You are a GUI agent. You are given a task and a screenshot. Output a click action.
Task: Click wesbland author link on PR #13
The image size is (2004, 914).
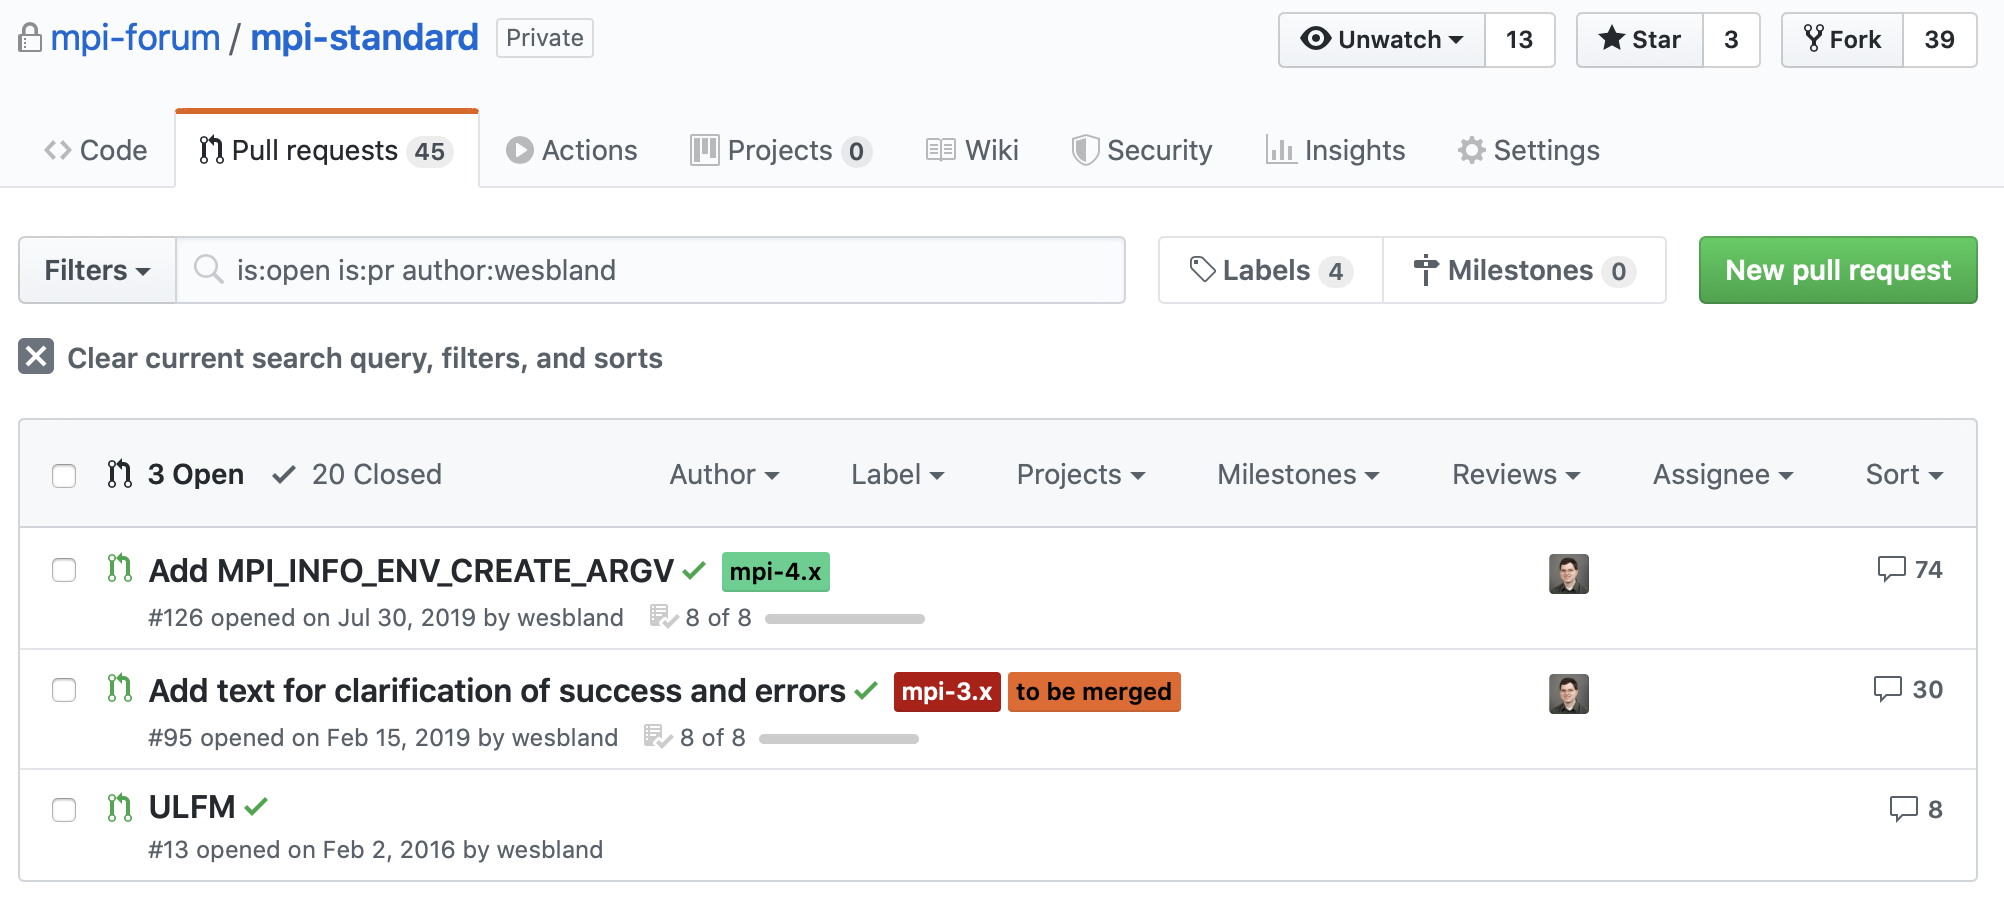[x=550, y=849]
